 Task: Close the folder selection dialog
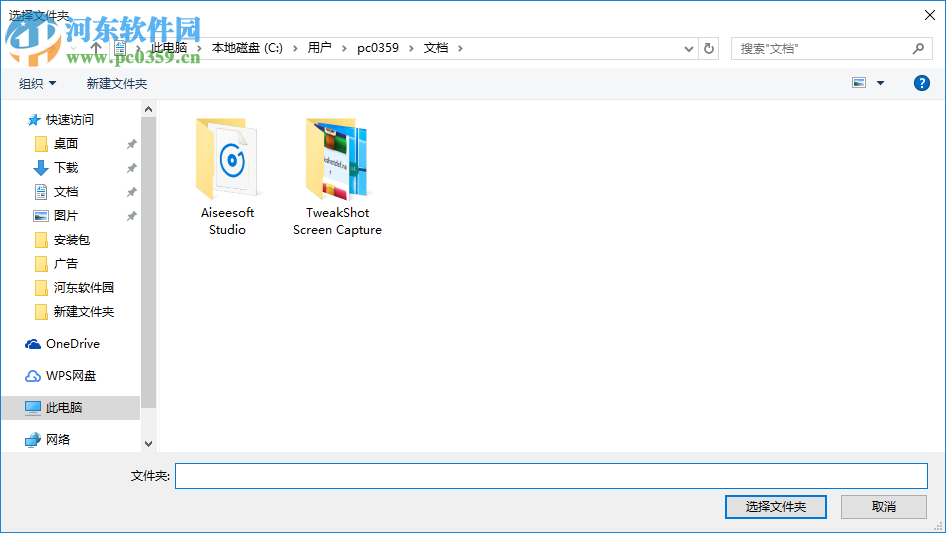930,15
